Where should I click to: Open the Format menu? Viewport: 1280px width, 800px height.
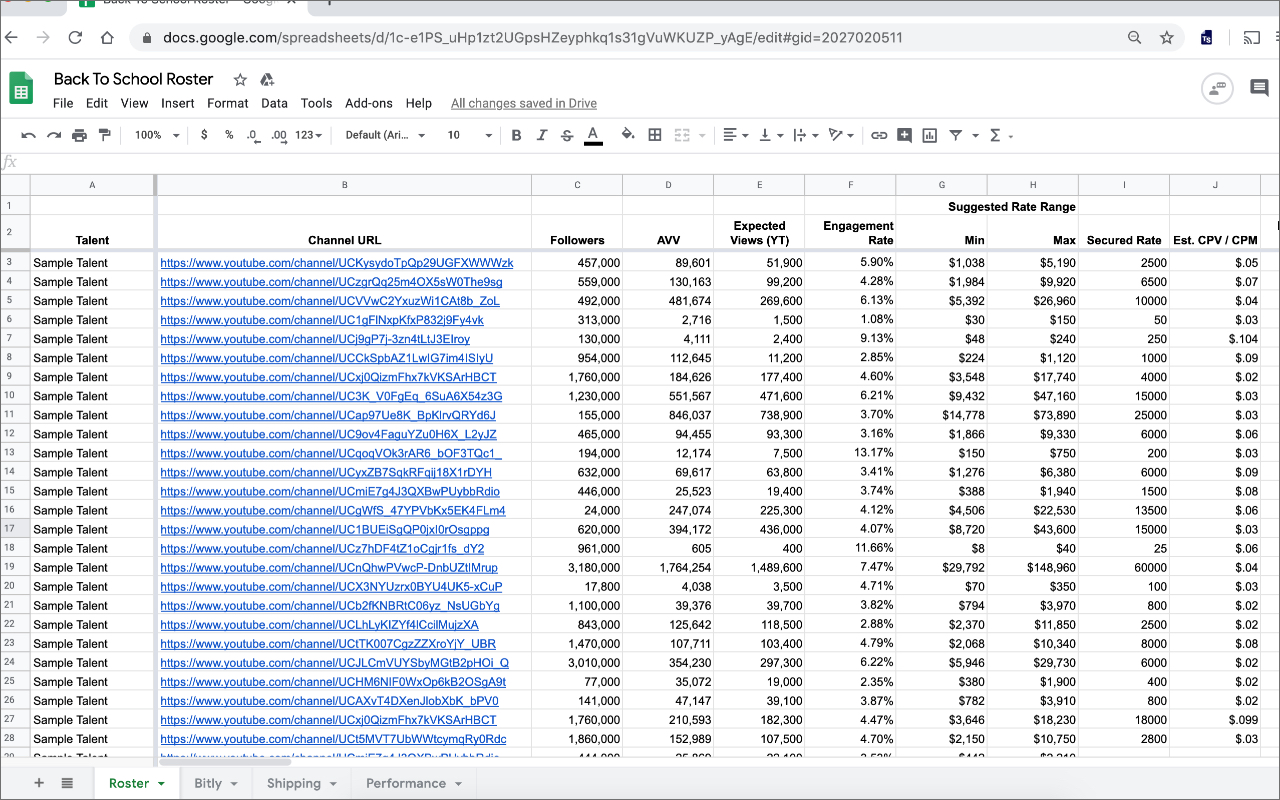coord(228,103)
